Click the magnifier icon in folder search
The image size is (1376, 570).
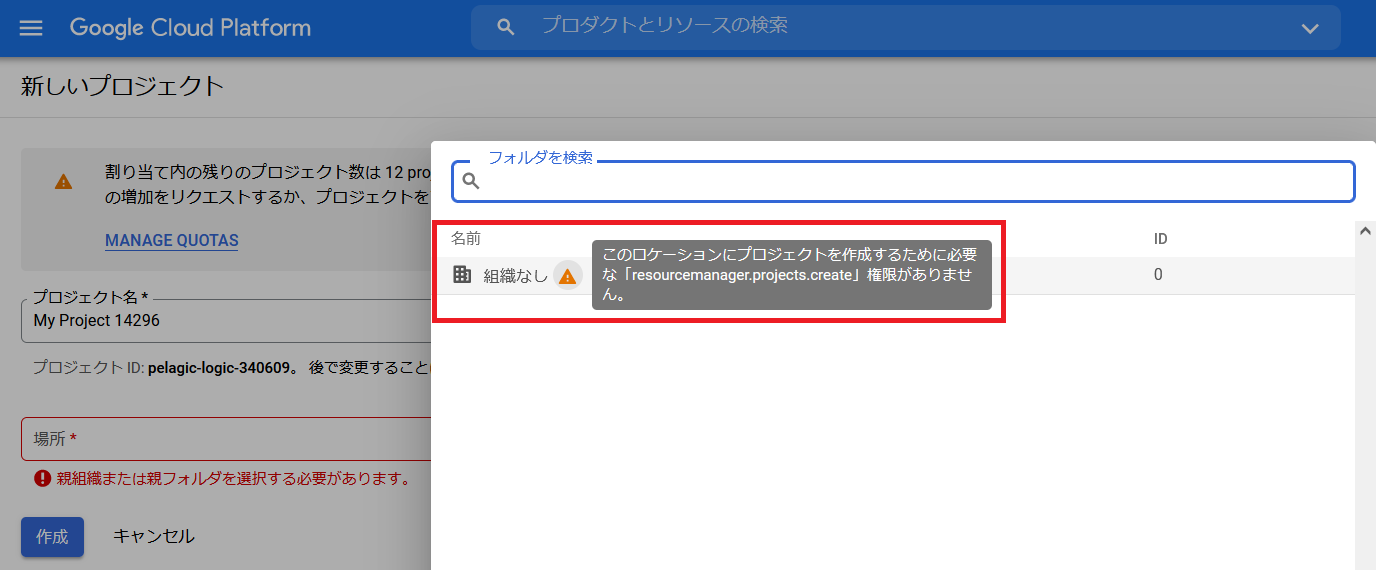click(x=471, y=181)
